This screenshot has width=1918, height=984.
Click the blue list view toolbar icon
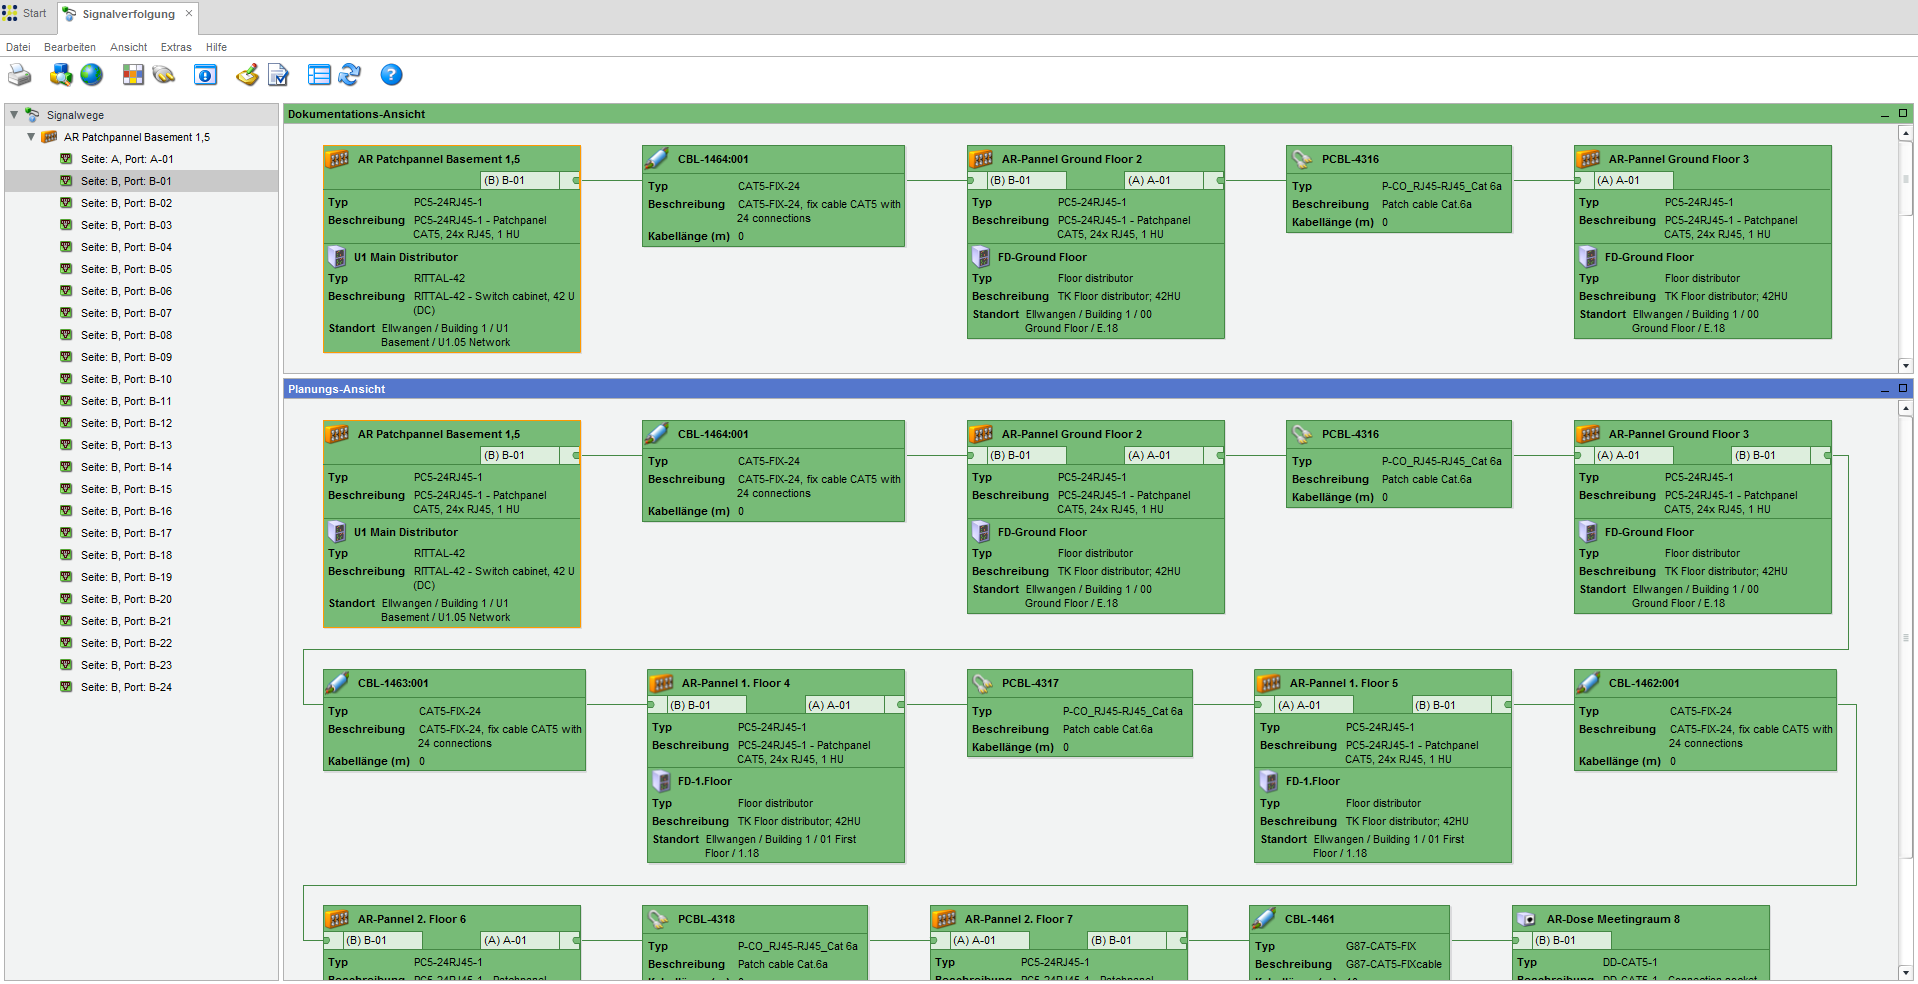(x=319, y=75)
